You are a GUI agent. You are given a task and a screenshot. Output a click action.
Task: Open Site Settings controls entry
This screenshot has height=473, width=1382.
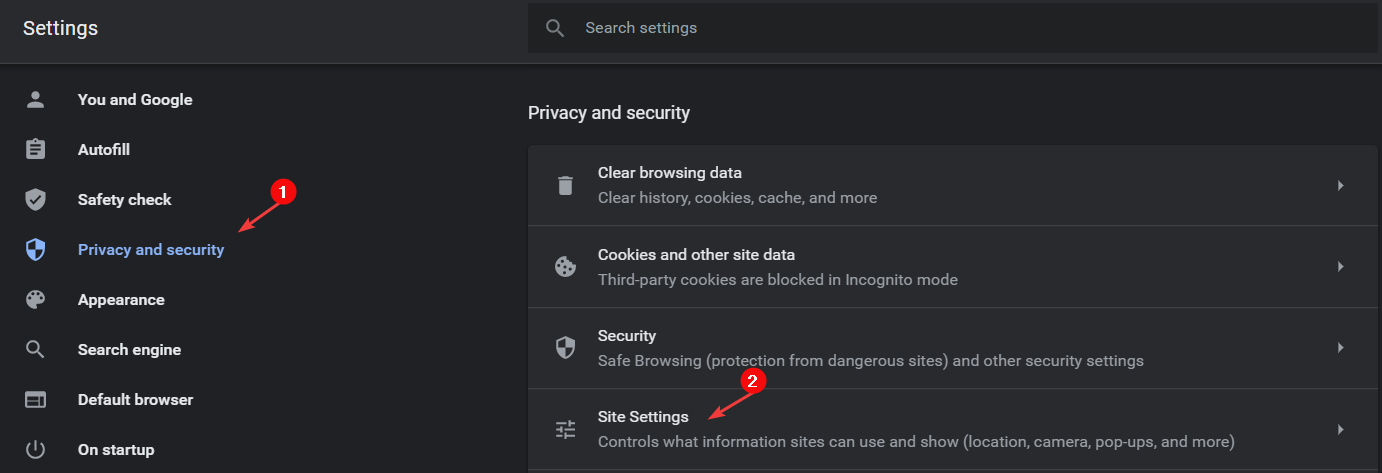(x=953, y=429)
